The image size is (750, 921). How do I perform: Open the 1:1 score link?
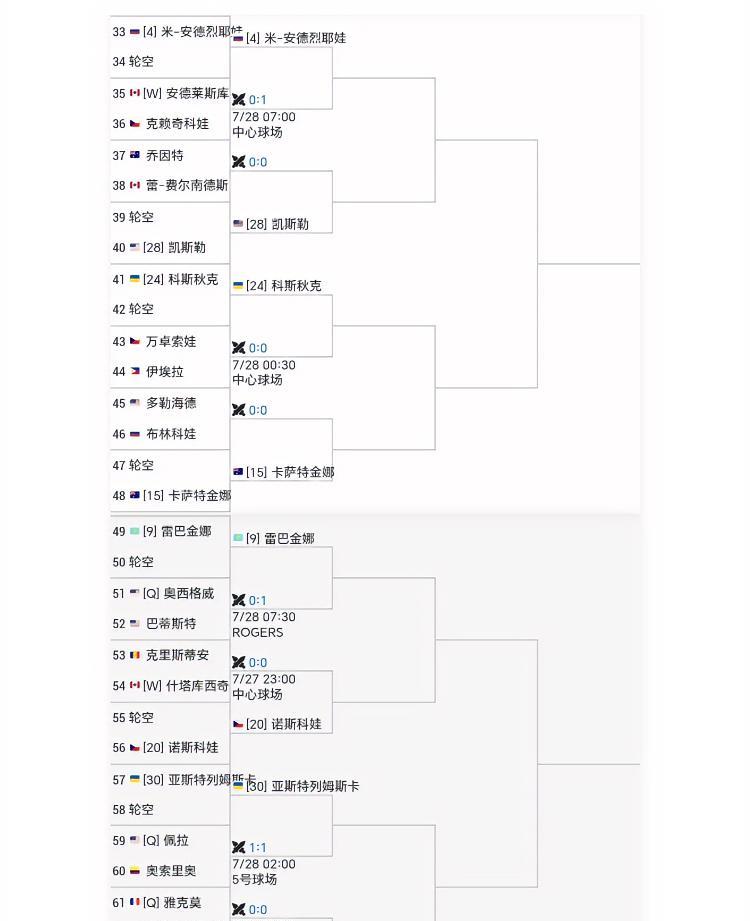(x=258, y=847)
